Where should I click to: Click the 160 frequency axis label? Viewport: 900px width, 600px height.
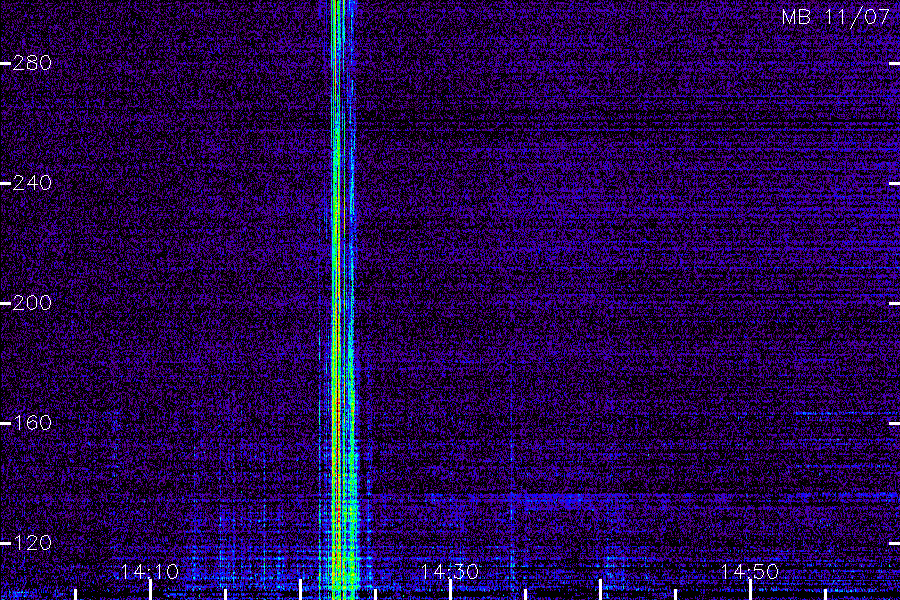(x=32, y=423)
